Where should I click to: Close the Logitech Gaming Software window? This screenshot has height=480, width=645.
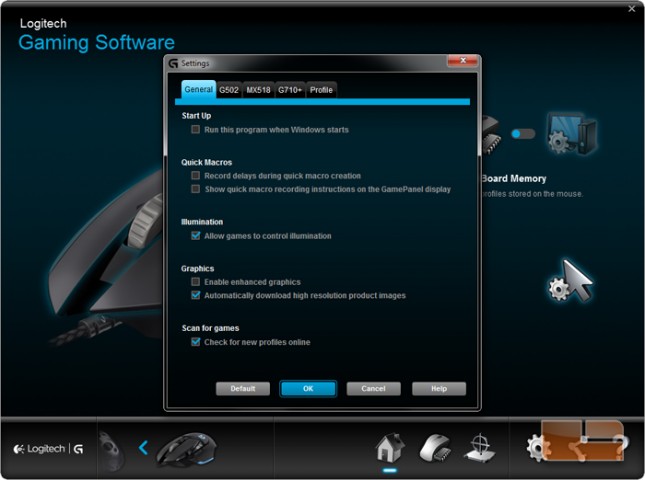(x=632, y=9)
